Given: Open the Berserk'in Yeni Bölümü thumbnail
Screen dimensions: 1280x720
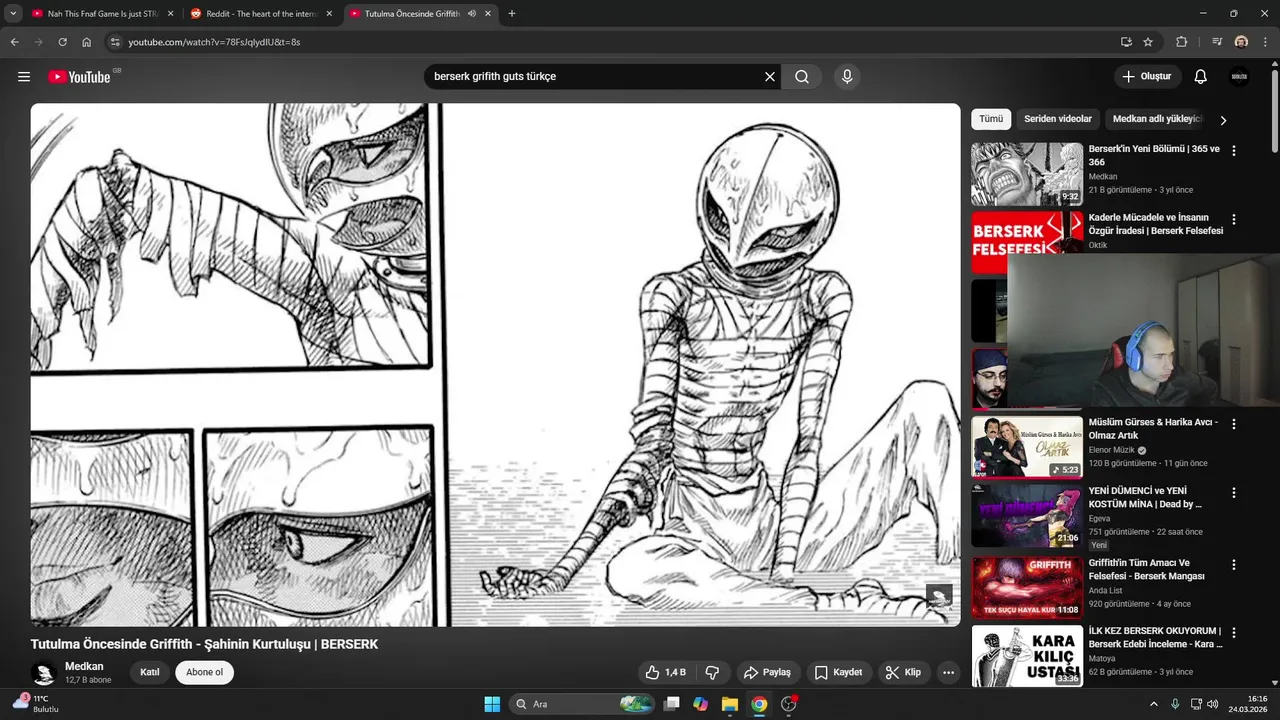Looking at the screenshot, I should pyautogui.click(x=1027, y=174).
